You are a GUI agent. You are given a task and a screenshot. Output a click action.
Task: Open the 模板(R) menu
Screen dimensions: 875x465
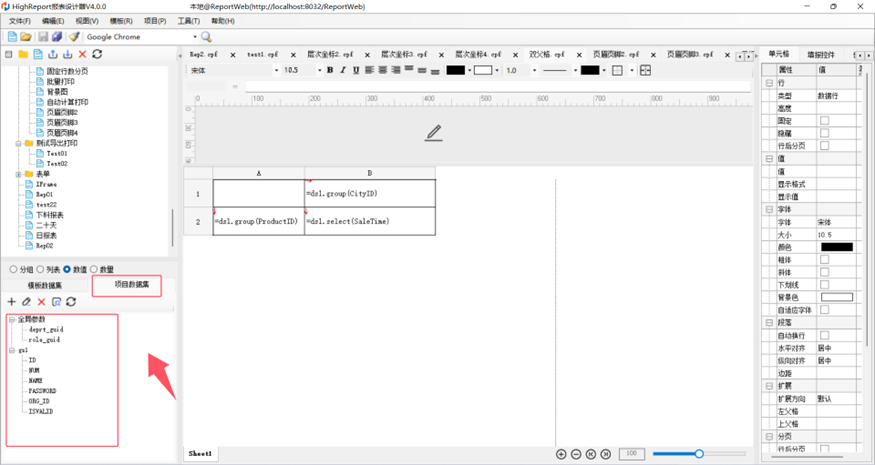point(120,20)
